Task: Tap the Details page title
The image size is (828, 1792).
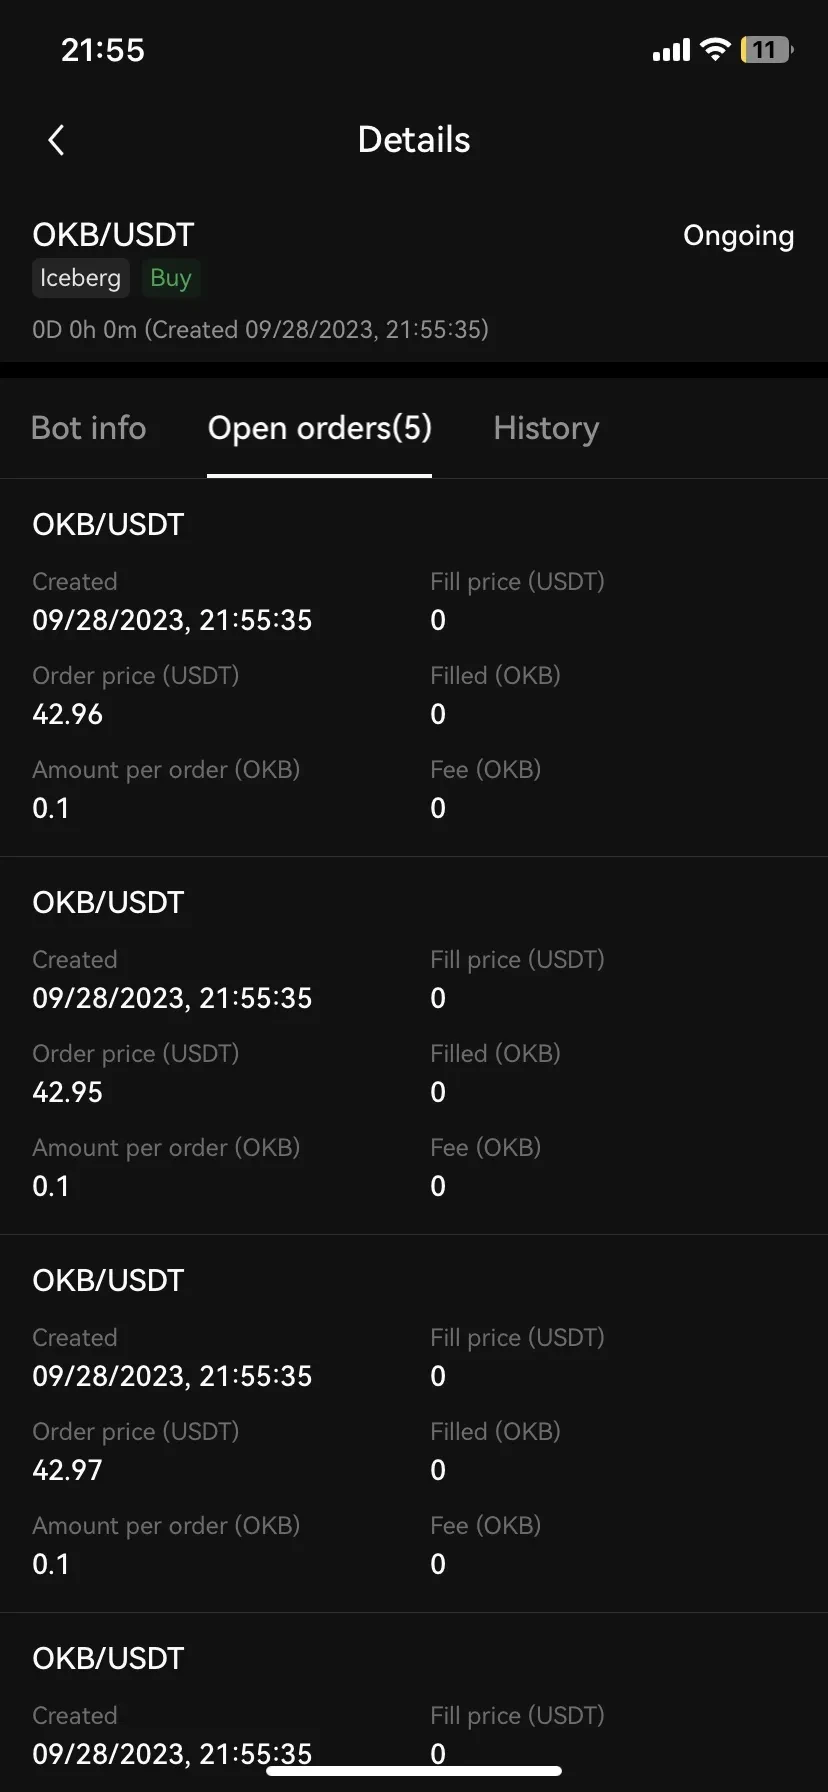Action: pos(414,140)
